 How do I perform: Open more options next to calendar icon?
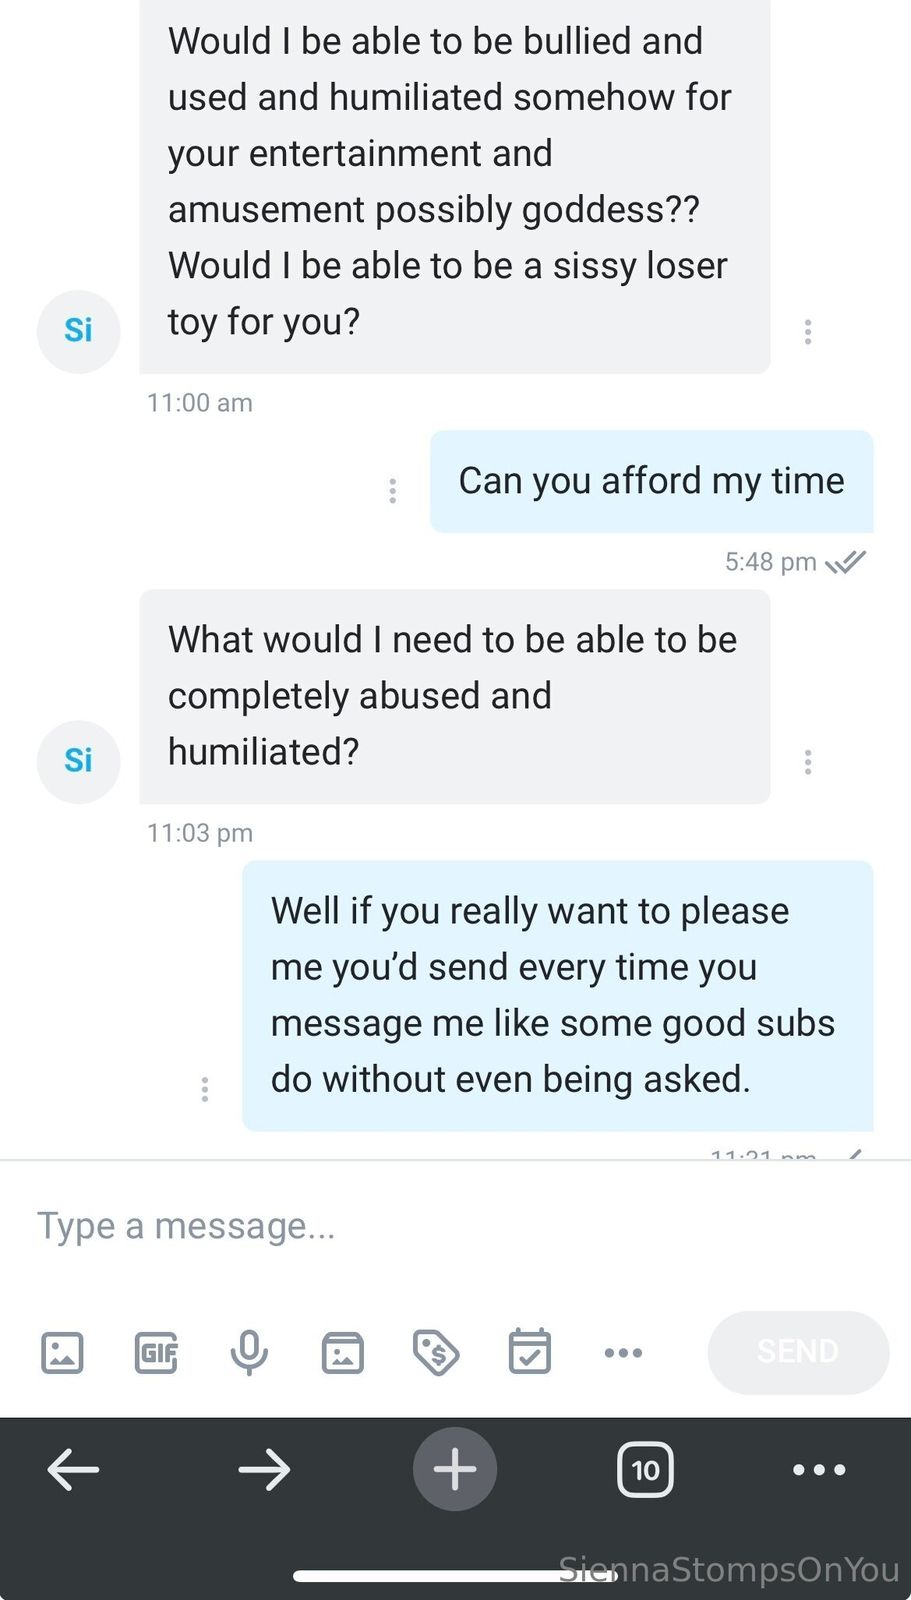point(623,1353)
